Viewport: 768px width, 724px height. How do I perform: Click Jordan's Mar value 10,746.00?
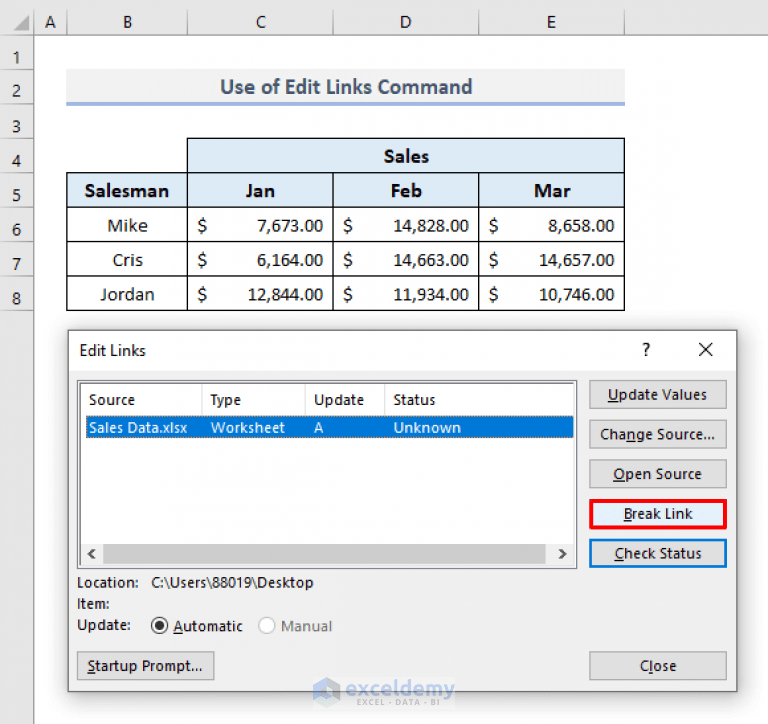[552, 293]
